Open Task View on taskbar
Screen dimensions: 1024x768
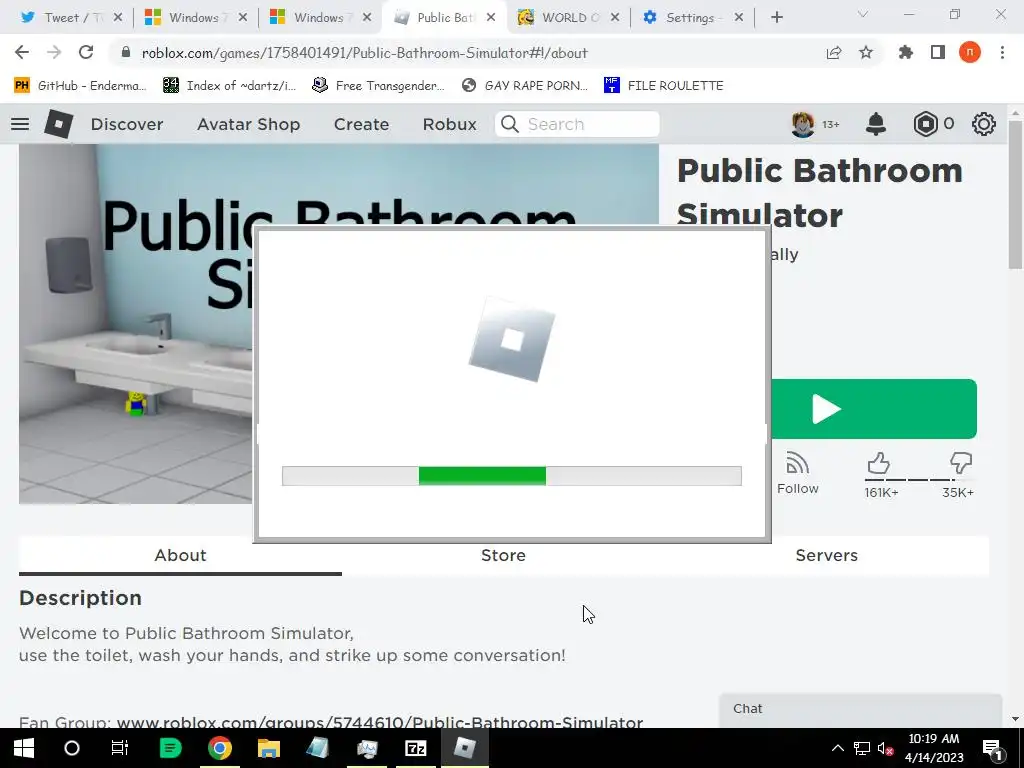tap(120, 748)
